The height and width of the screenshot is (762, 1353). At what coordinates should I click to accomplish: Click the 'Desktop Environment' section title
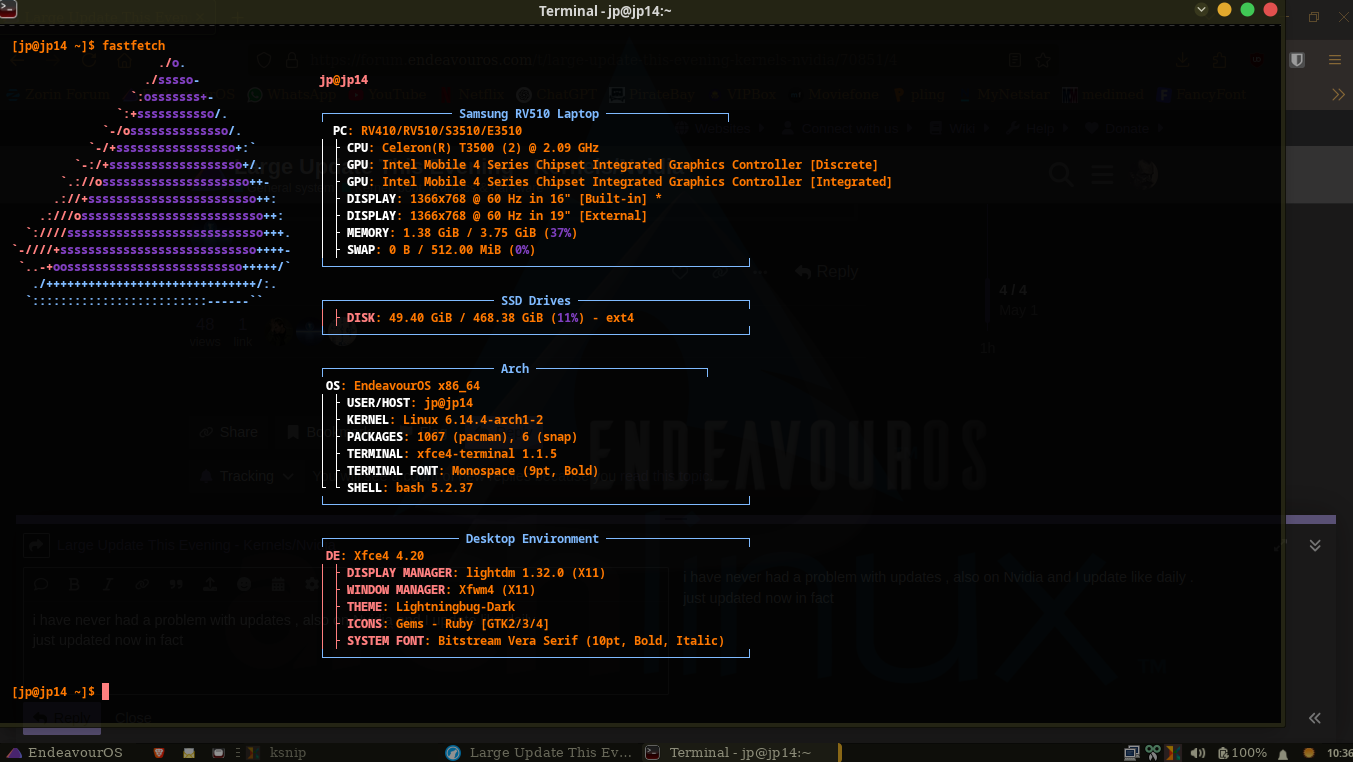point(532,539)
